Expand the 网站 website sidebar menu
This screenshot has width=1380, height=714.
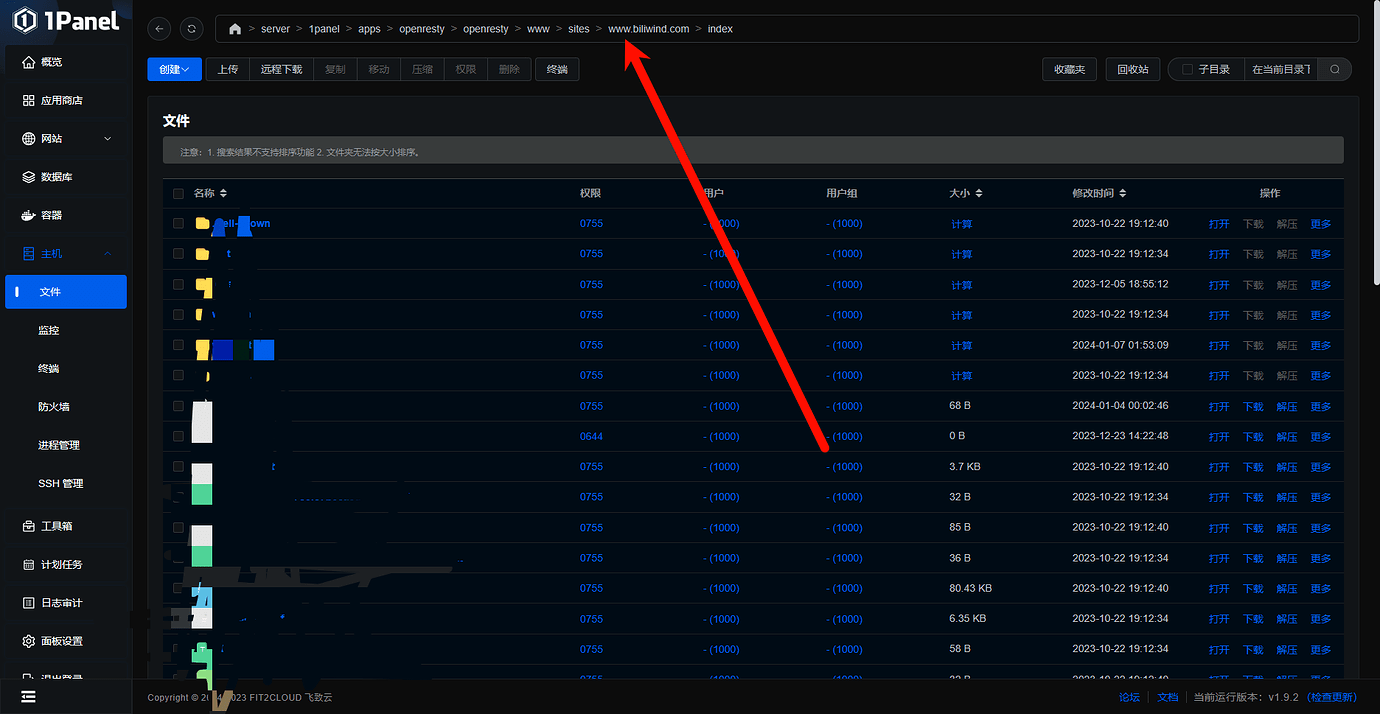[107, 139]
